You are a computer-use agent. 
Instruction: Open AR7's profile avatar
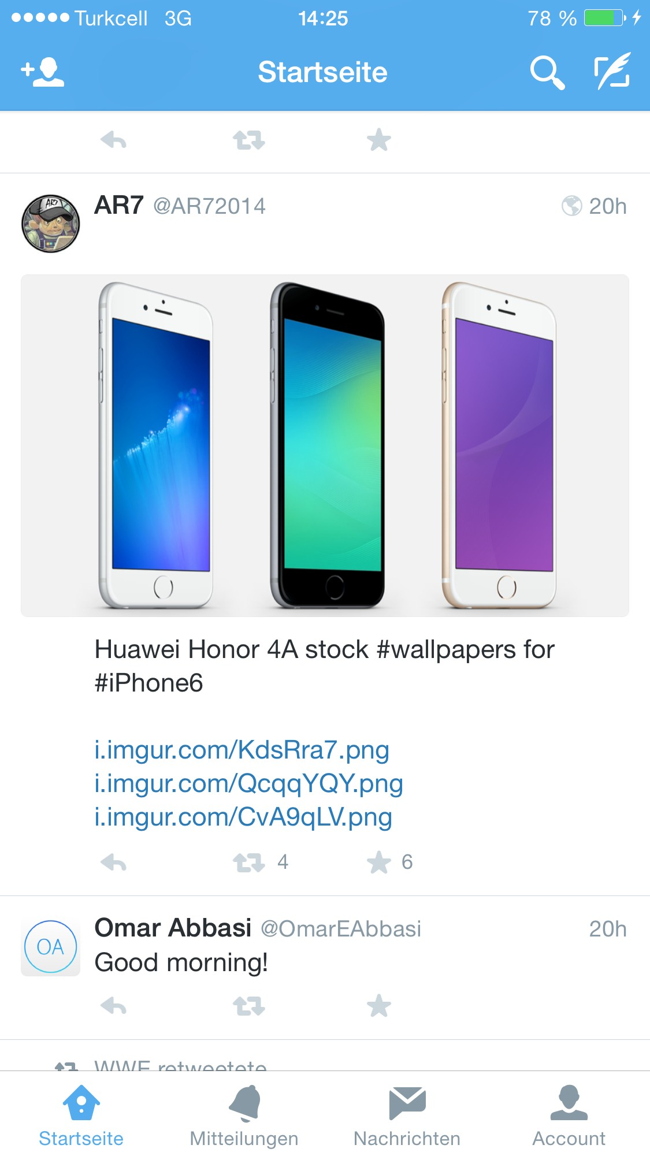tap(50, 223)
